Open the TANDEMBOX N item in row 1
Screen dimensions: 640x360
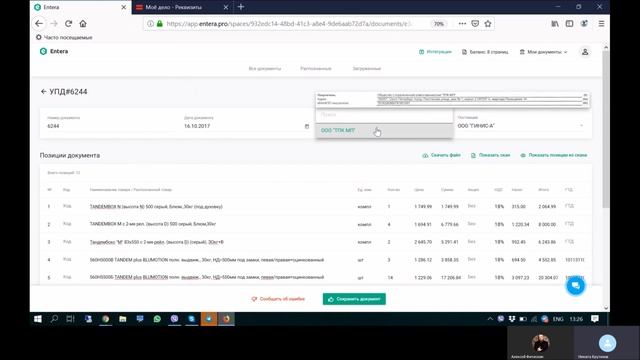point(156,207)
